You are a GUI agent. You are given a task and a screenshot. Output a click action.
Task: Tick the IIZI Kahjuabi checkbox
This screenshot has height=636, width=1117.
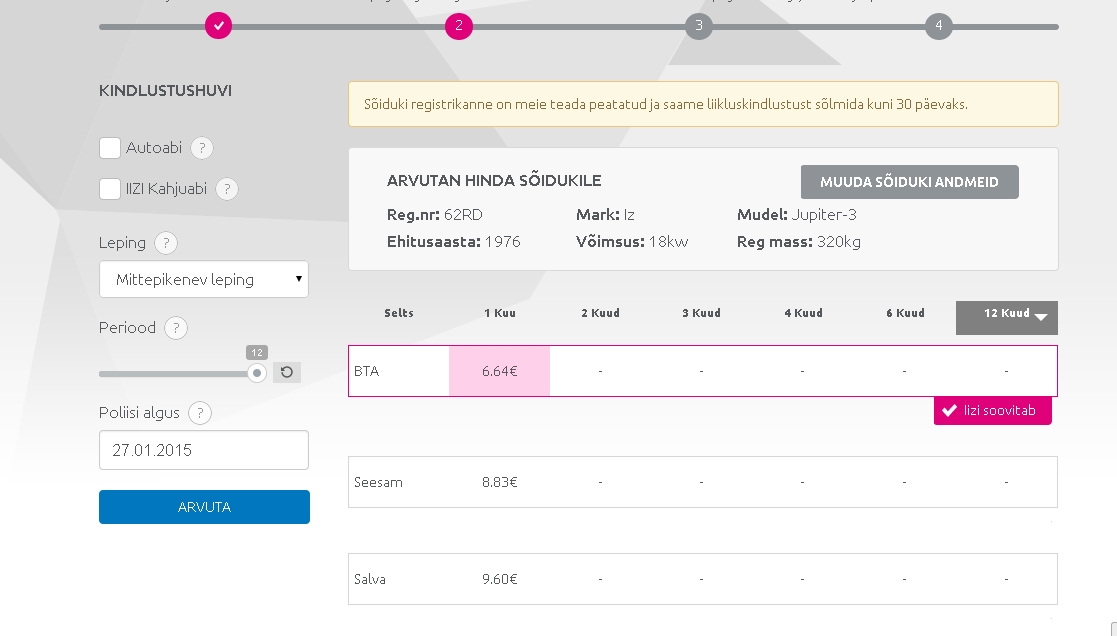(110, 189)
